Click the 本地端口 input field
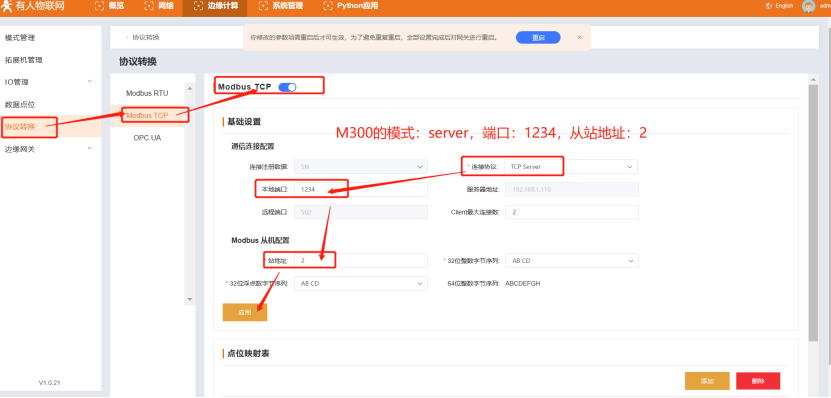The height and width of the screenshot is (398, 831). click(x=361, y=190)
